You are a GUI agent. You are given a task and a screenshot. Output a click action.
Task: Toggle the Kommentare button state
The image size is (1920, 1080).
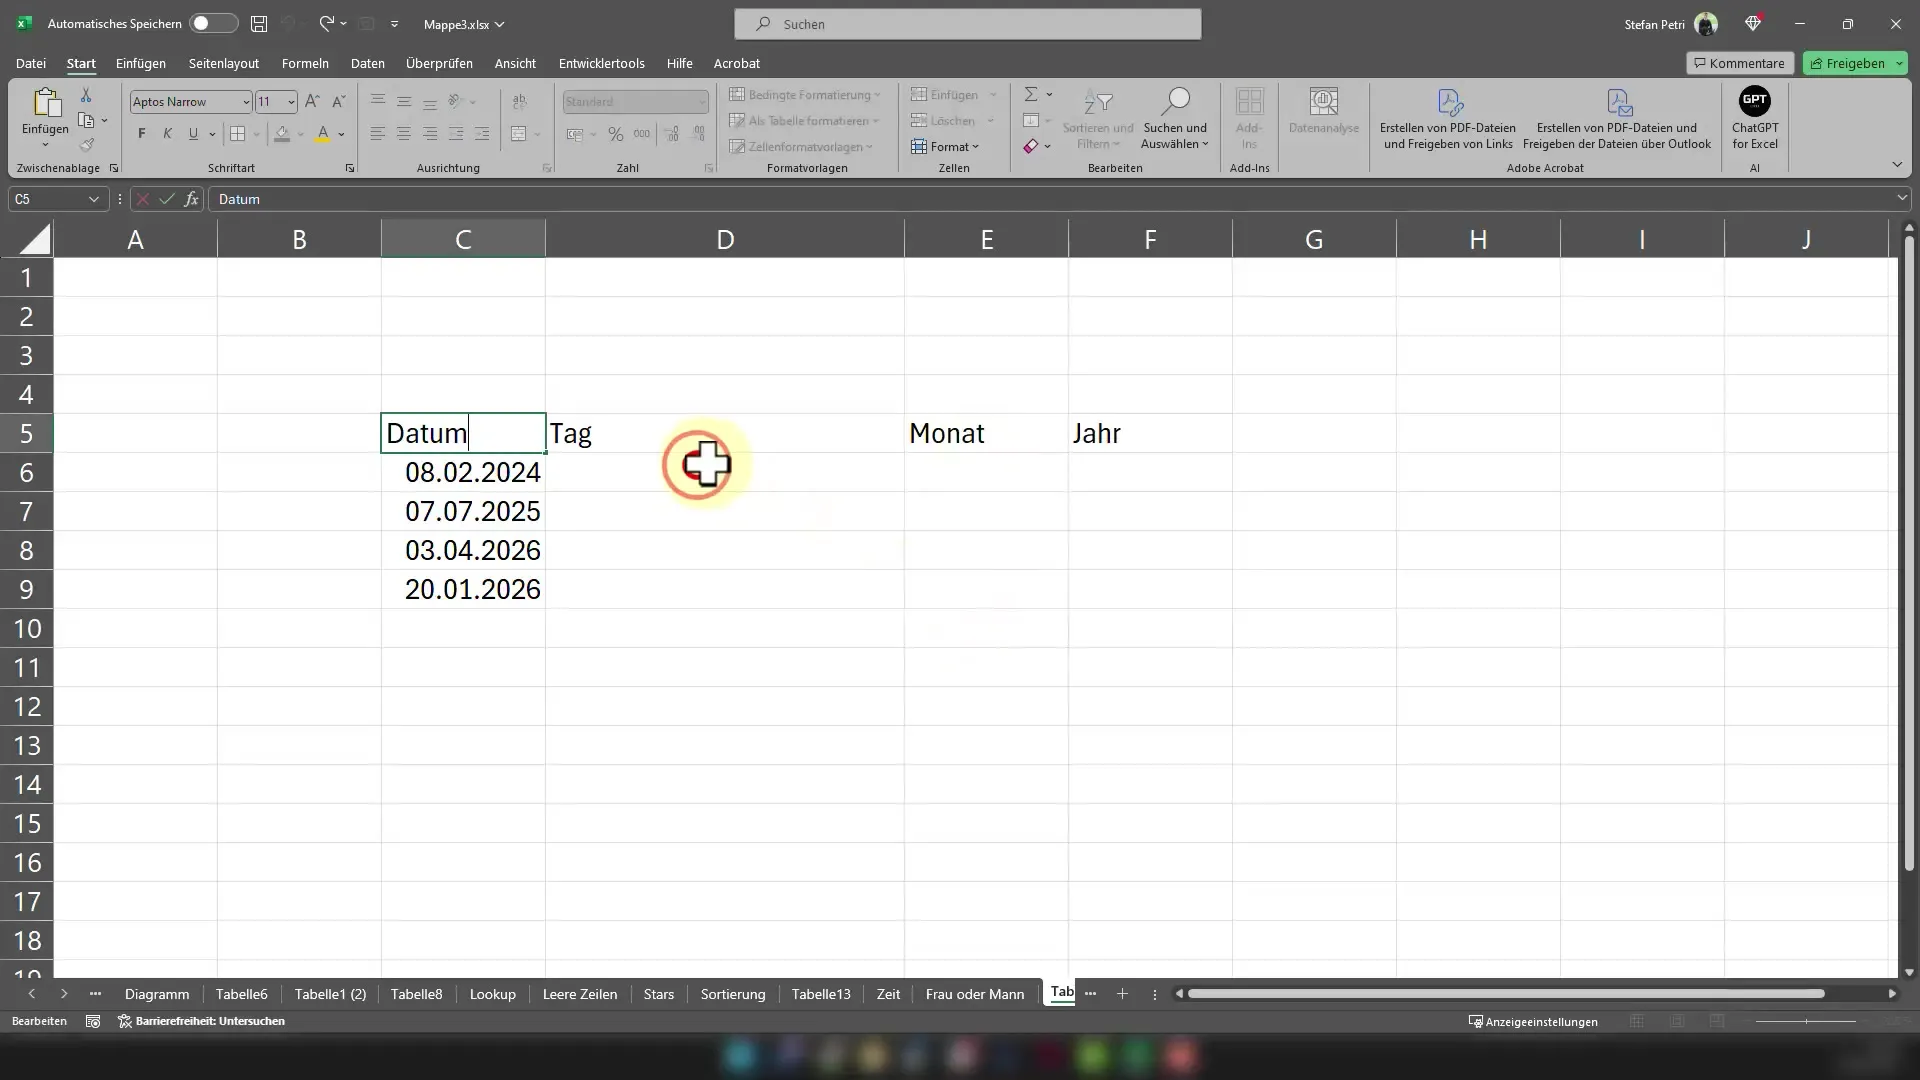1739,62
